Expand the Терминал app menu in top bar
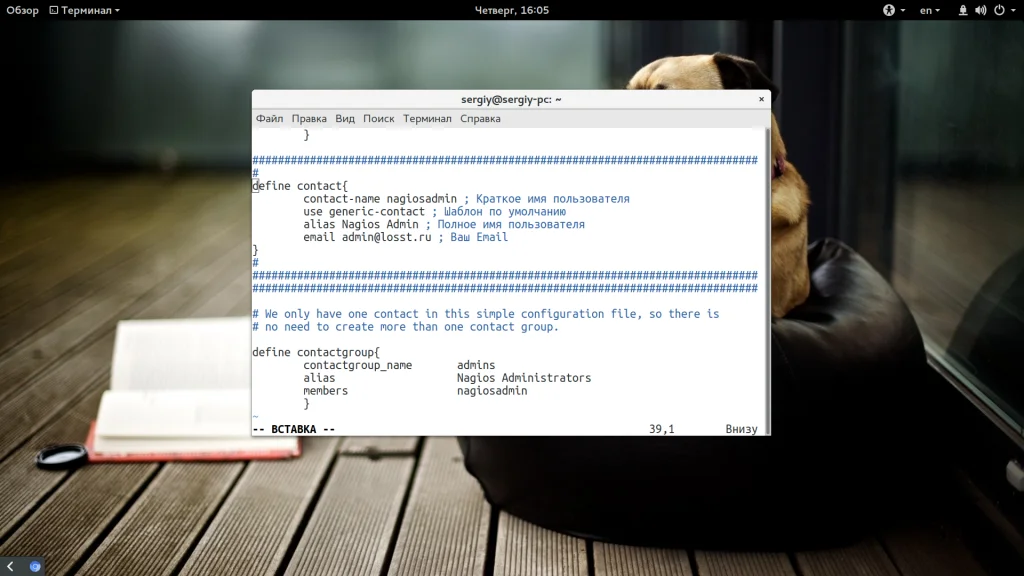Screen dimensions: 1024x576 pyautogui.click(x=85, y=10)
